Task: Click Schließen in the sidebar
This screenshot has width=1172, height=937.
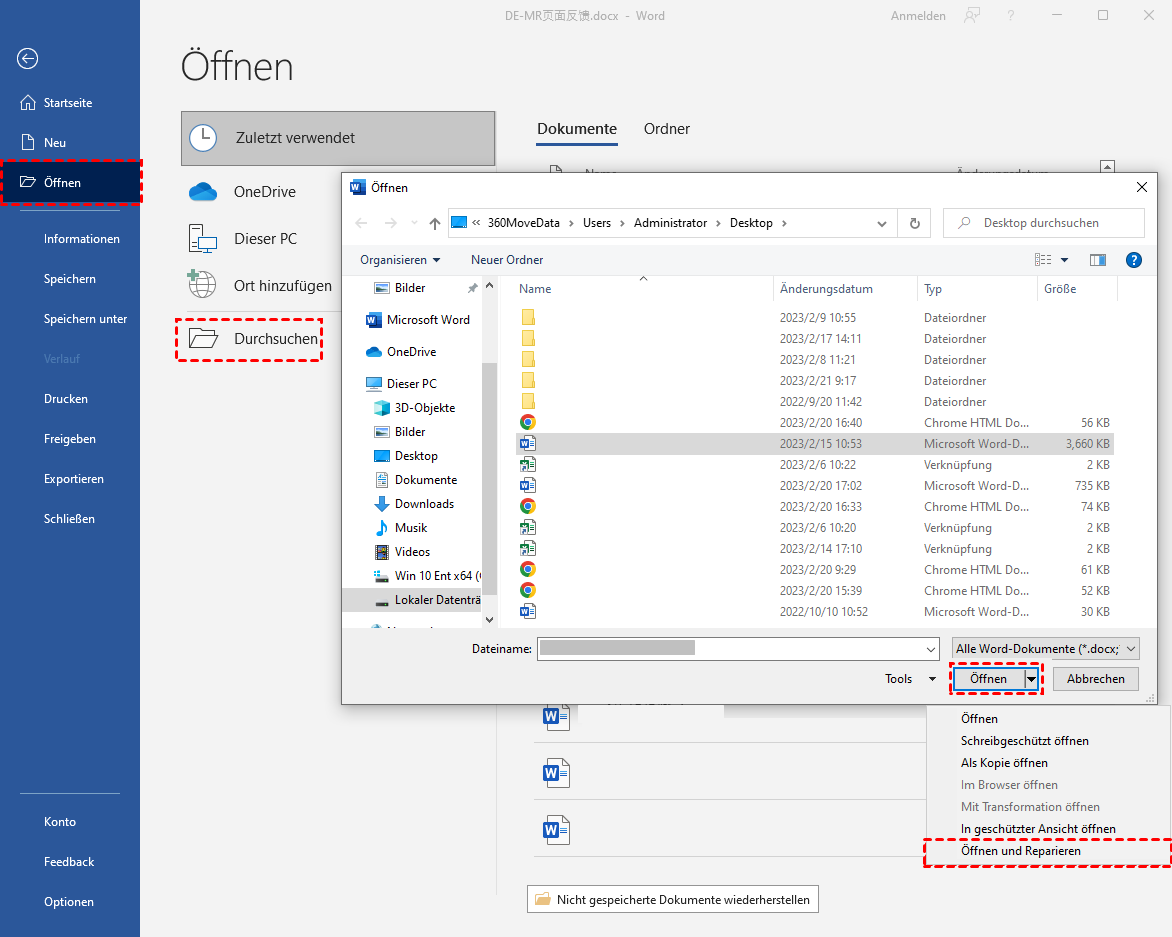Action: [69, 519]
